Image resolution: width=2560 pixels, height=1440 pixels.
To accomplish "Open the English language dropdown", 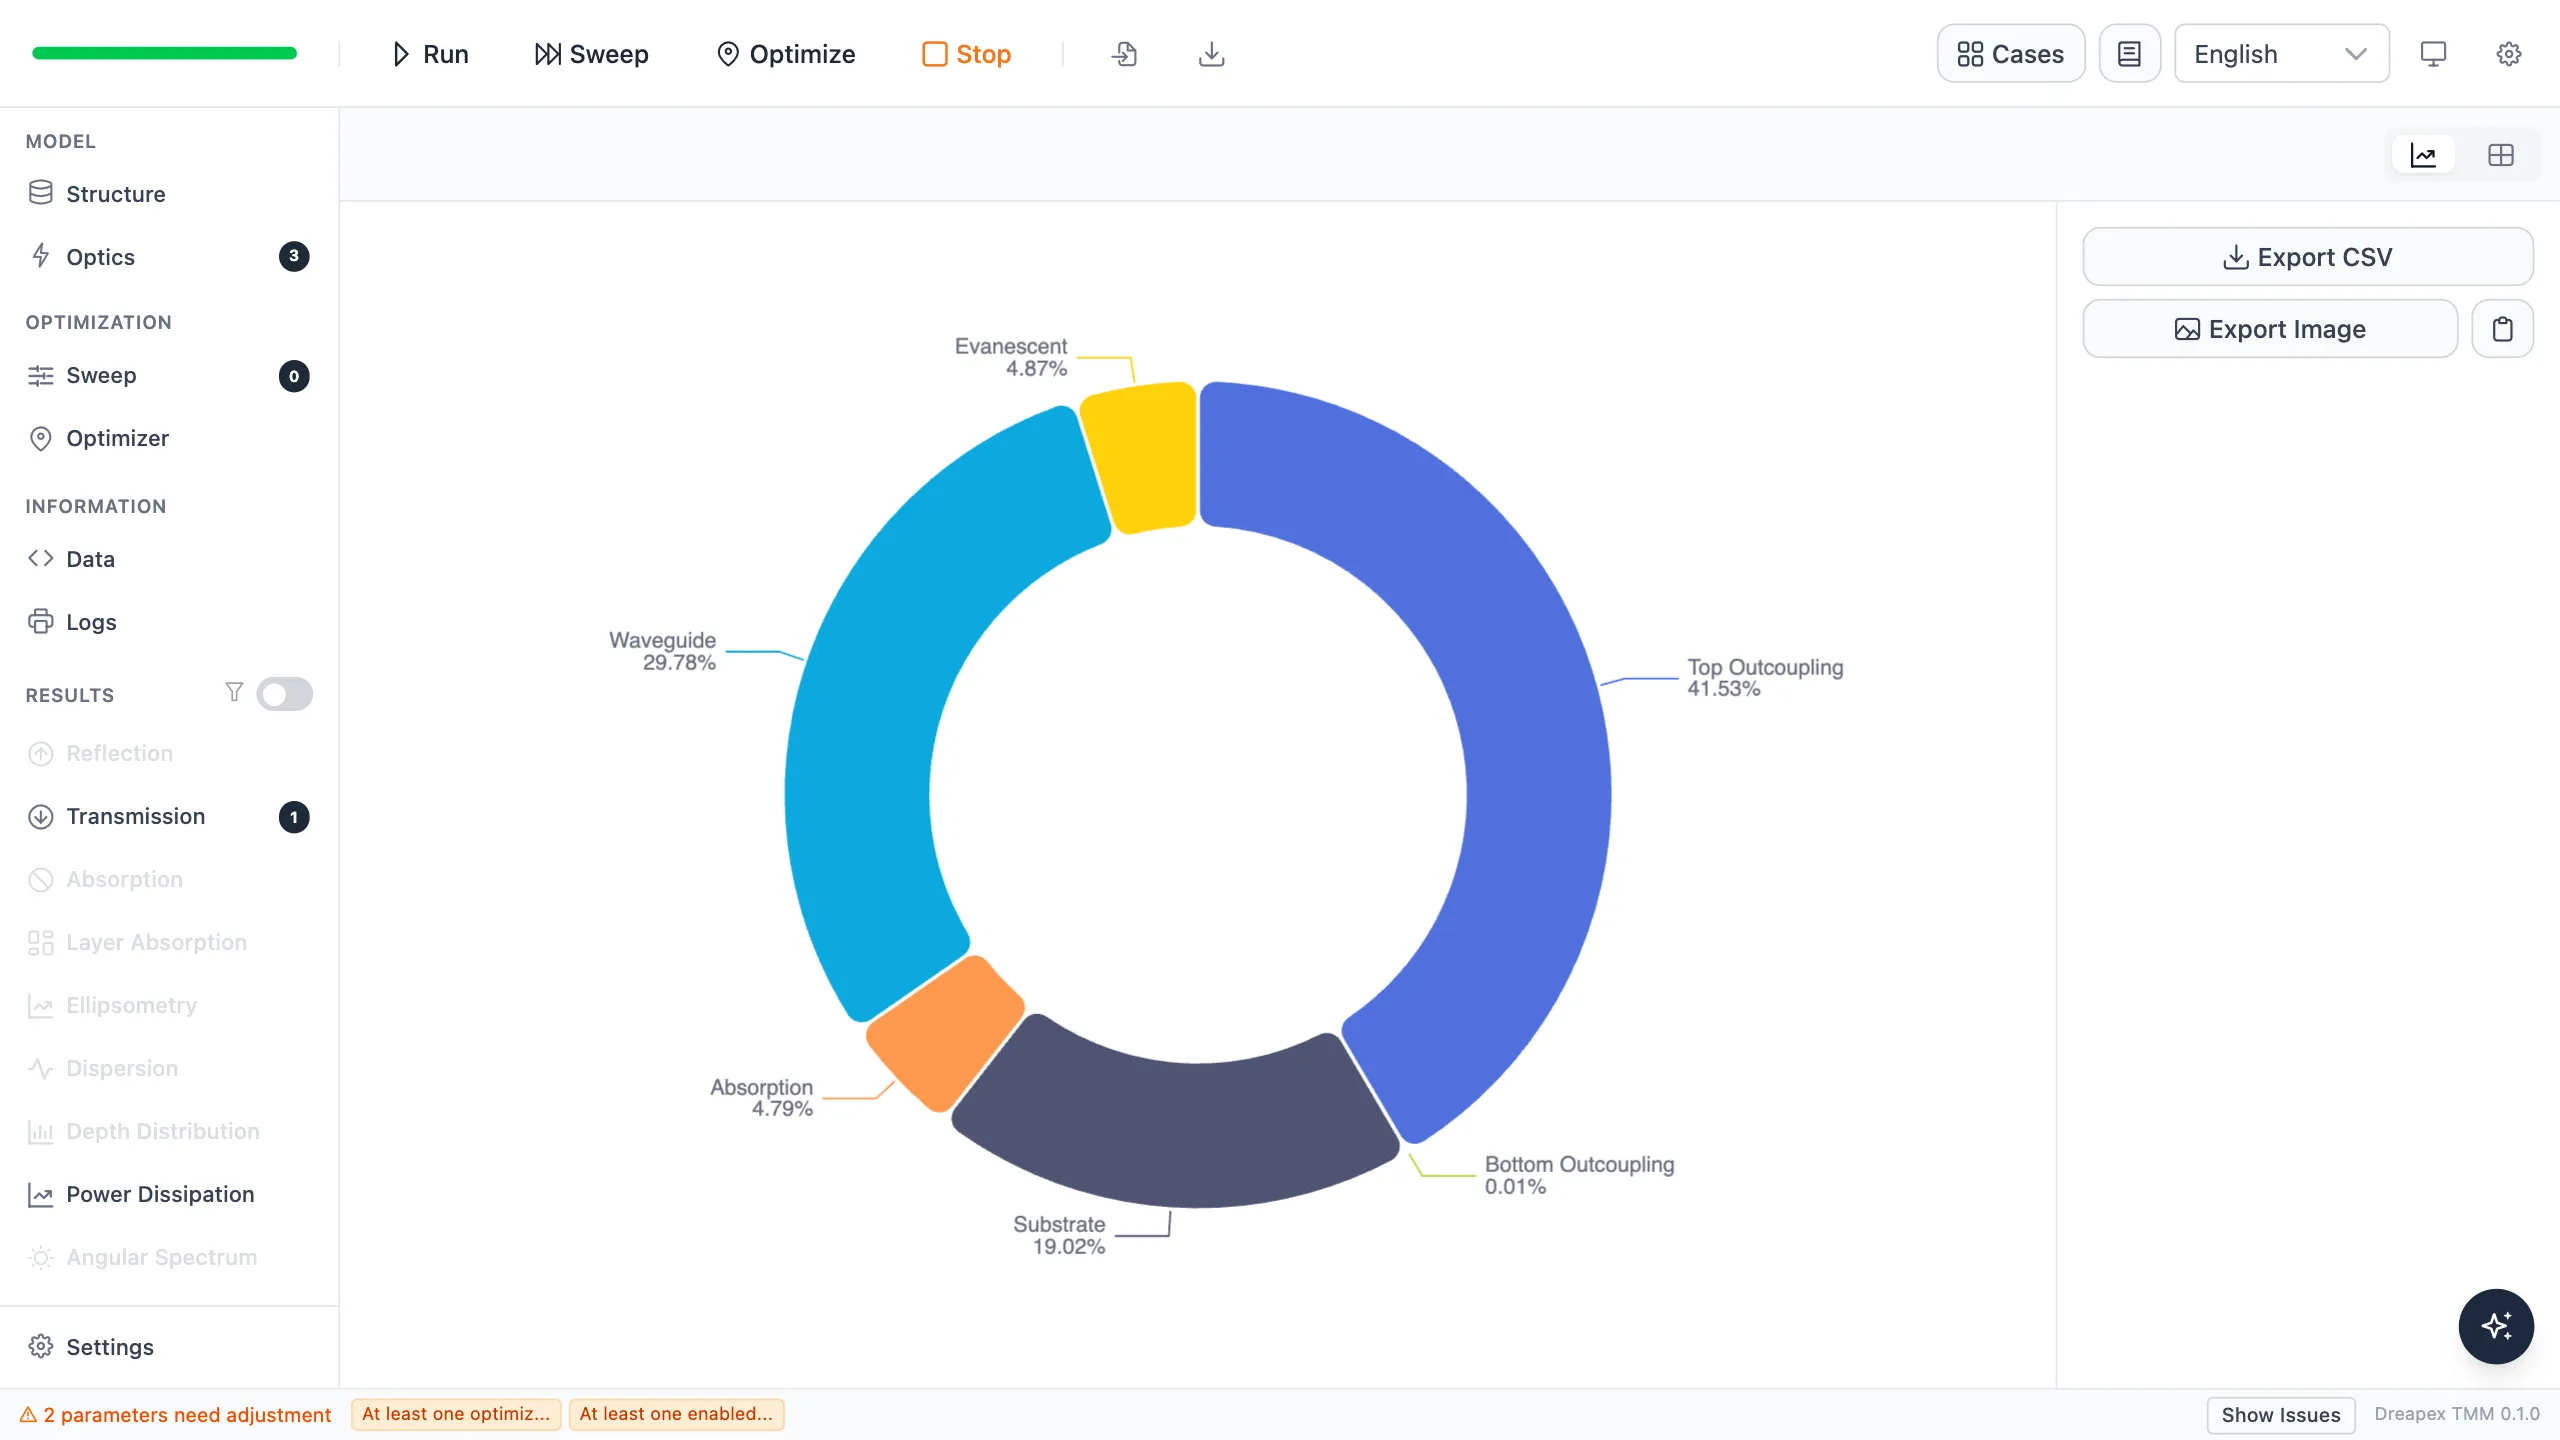I will [x=2281, y=54].
